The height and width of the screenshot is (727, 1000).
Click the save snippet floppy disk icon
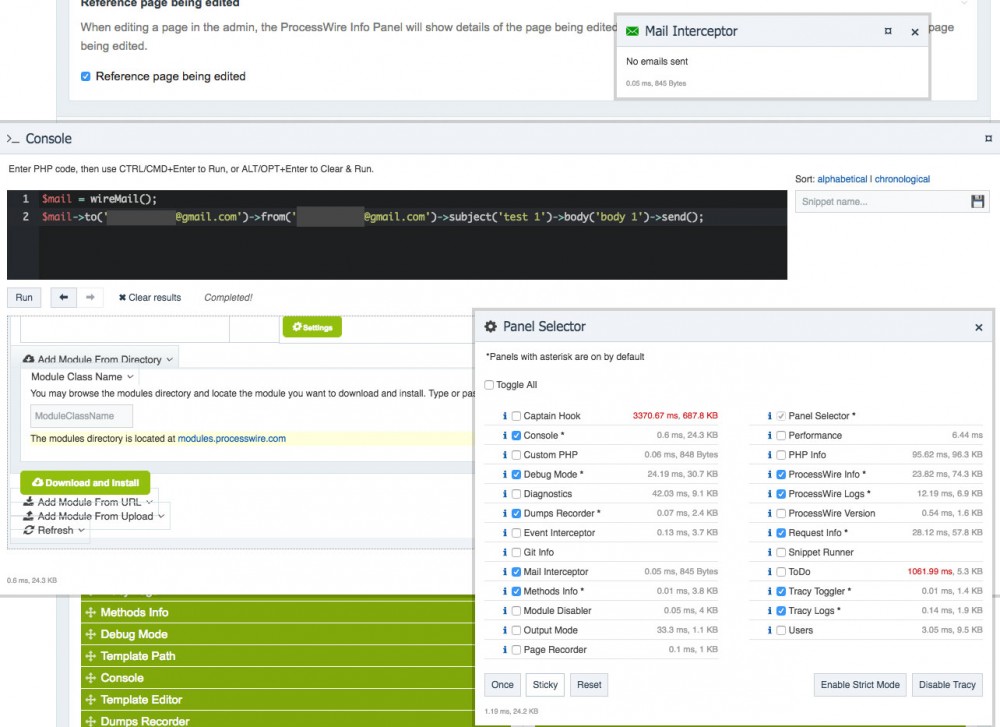coord(978,202)
